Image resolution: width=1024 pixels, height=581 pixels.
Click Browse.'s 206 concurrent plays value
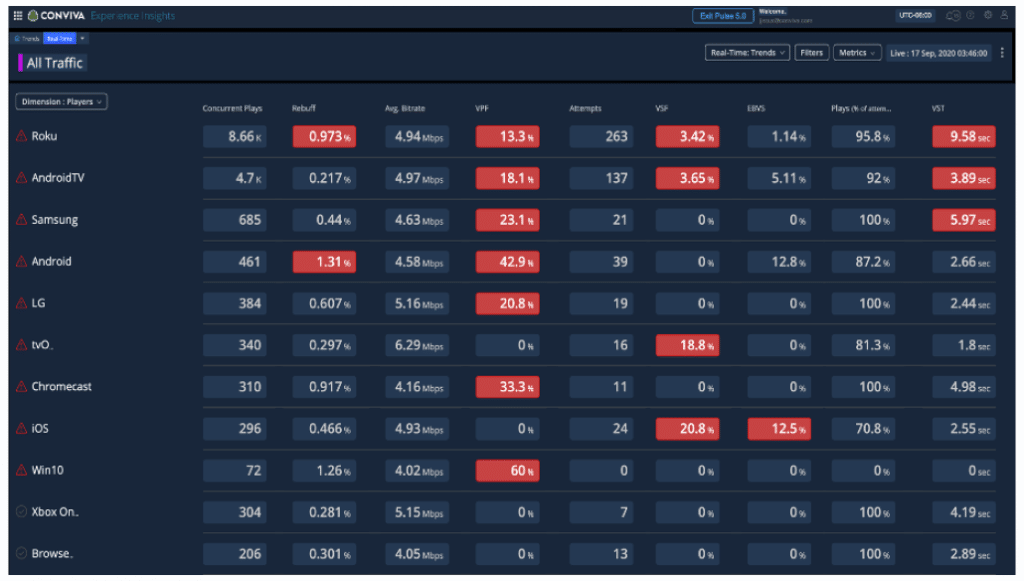click(234, 554)
